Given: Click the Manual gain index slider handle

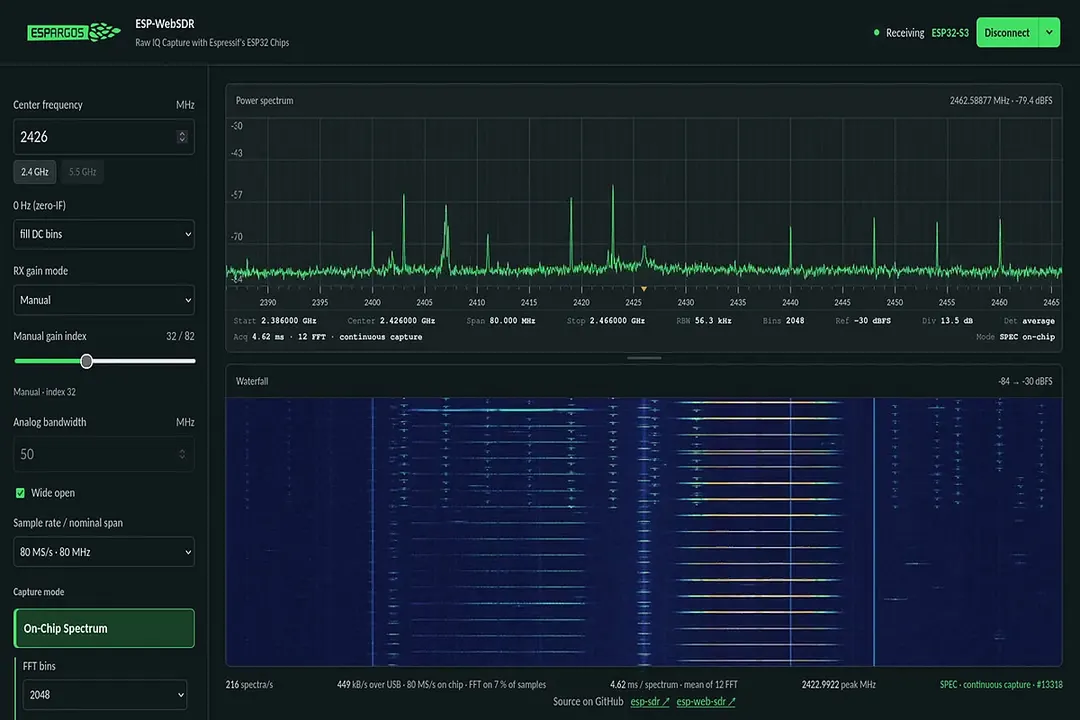Looking at the screenshot, I should pos(86,361).
